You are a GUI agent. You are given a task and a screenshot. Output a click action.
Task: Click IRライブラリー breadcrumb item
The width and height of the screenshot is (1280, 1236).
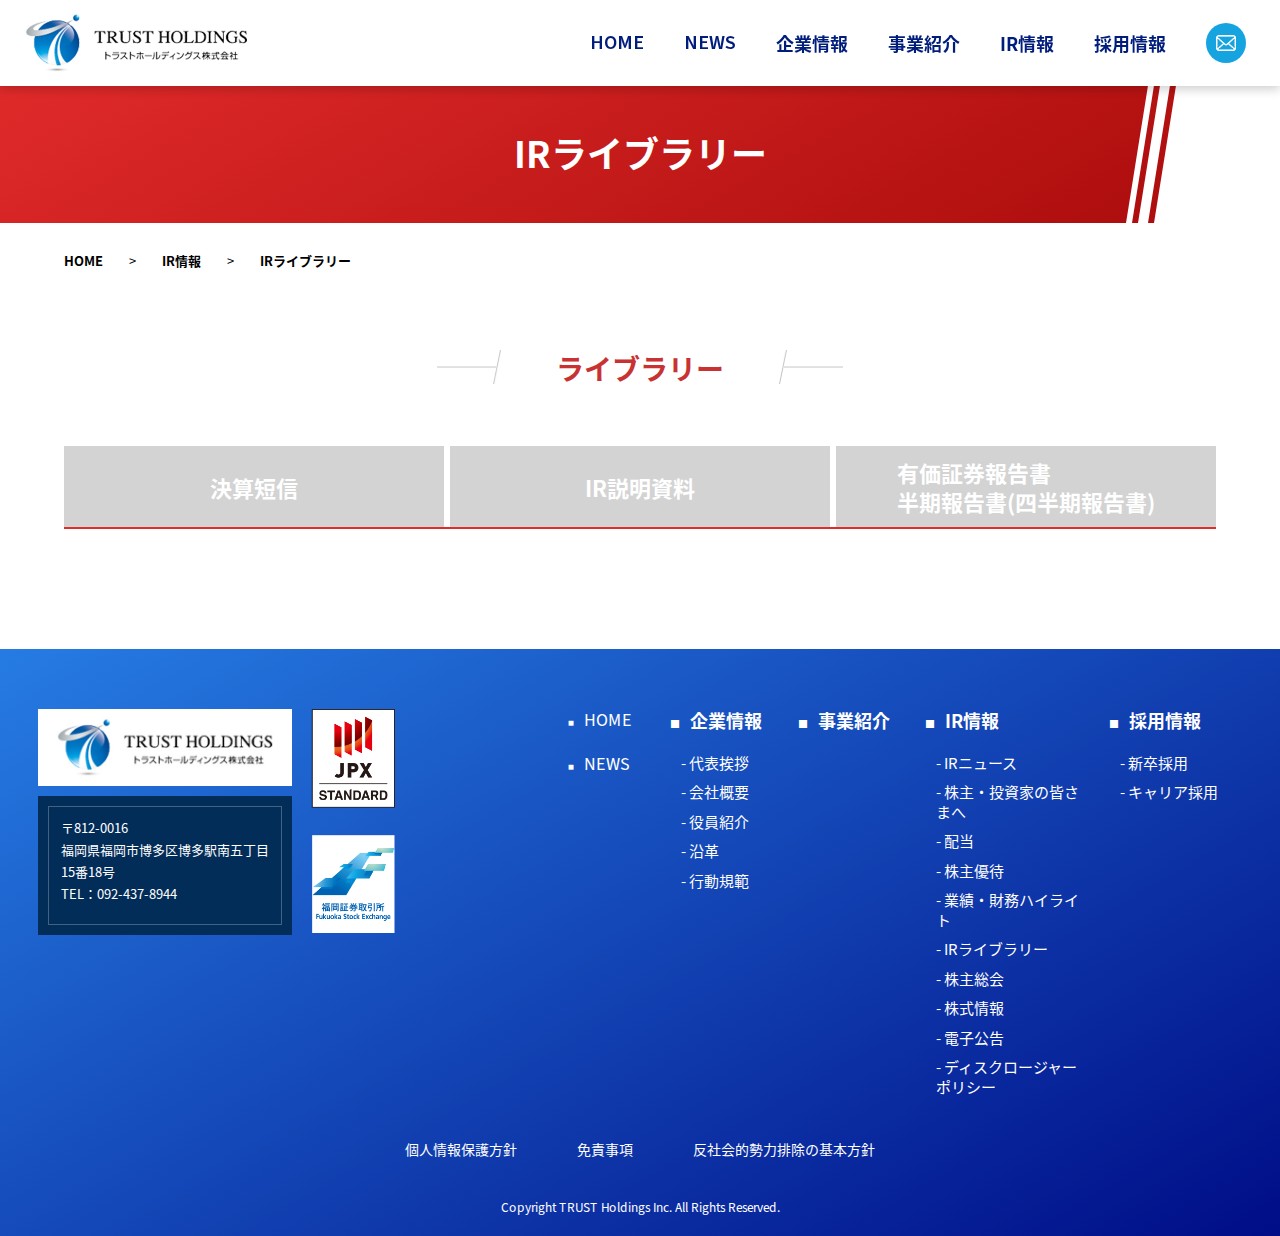pos(305,261)
